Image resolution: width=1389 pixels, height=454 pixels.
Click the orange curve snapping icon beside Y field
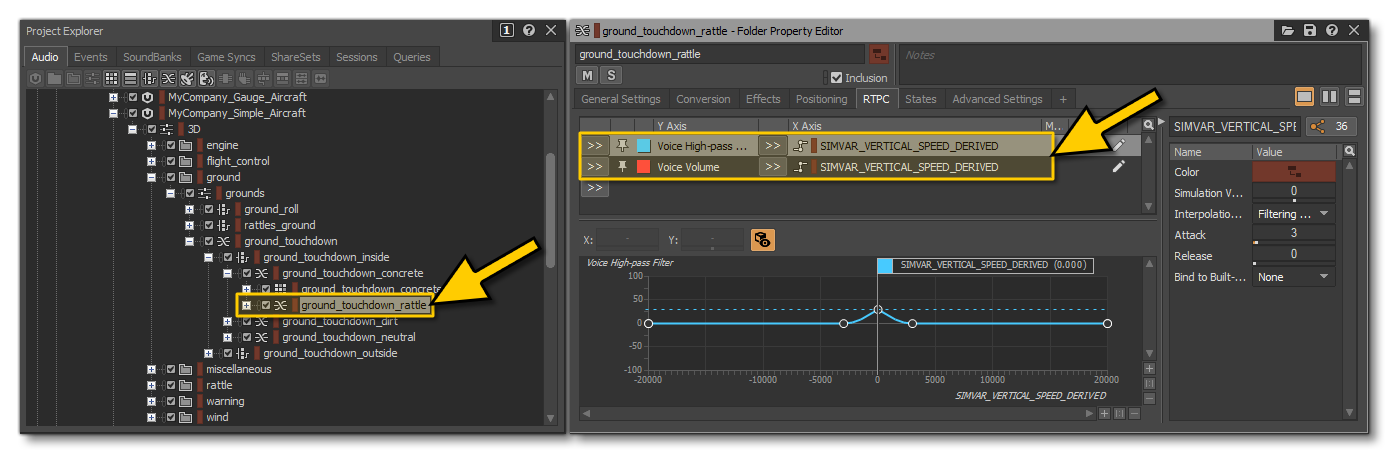(x=762, y=239)
